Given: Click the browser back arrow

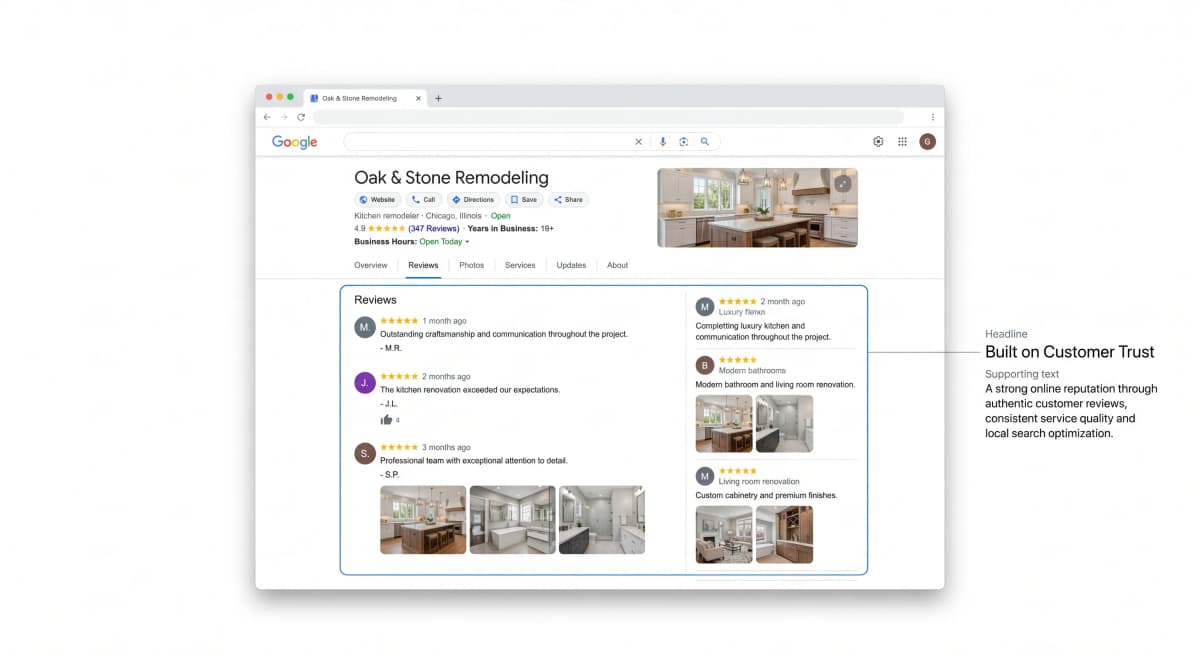Looking at the screenshot, I should [267, 117].
